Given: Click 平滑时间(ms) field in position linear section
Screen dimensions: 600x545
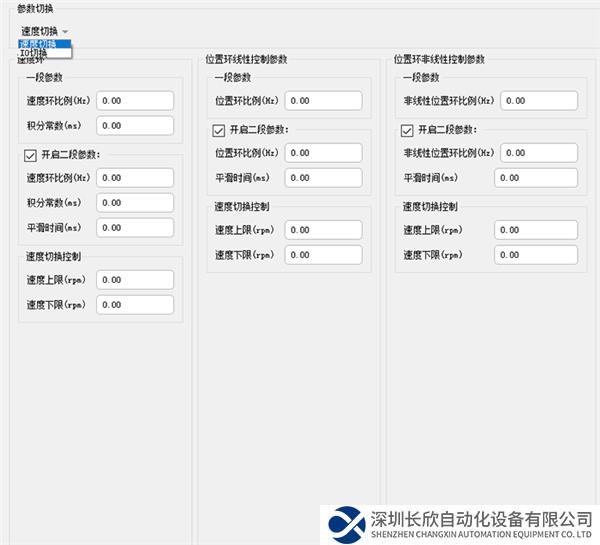Looking at the screenshot, I should [x=323, y=178].
